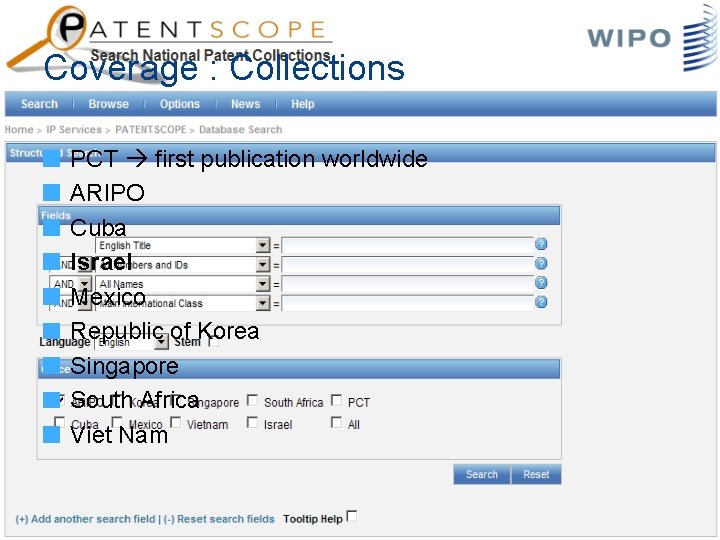
Task: Expand the Main International Class dropdown
Action: pos(263,303)
